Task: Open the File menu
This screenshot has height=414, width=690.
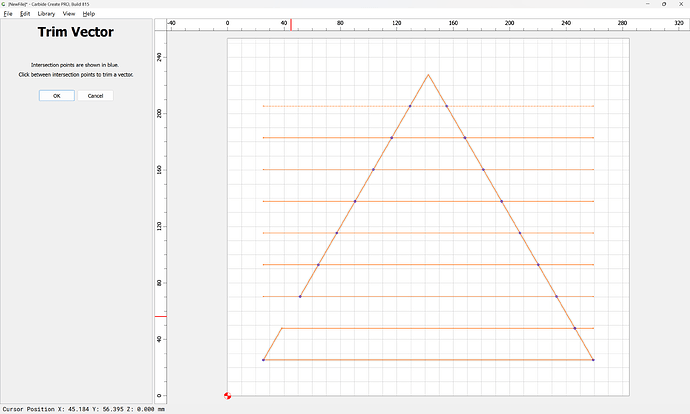Action: (8, 14)
